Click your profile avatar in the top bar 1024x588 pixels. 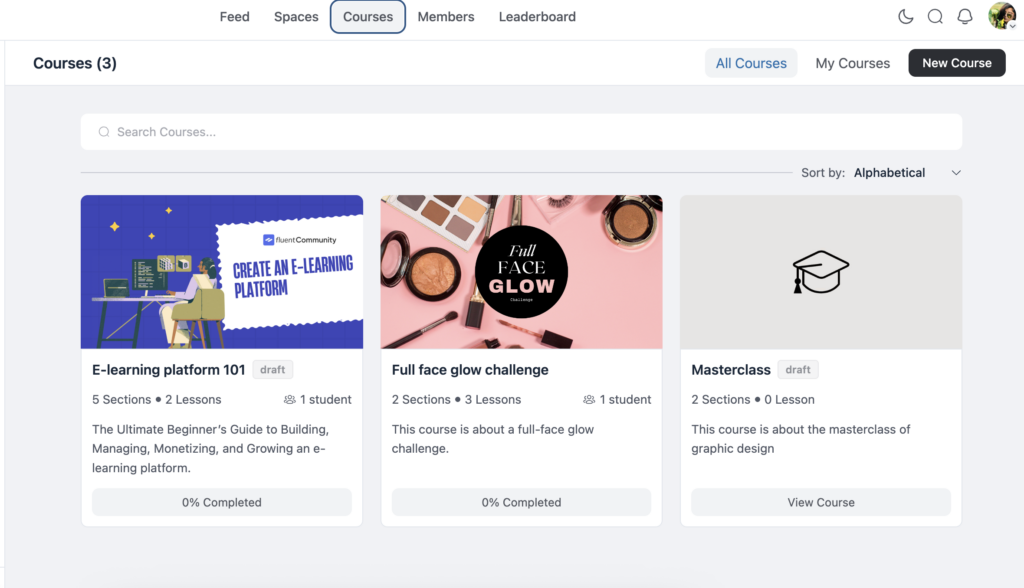(x=1001, y=14)
